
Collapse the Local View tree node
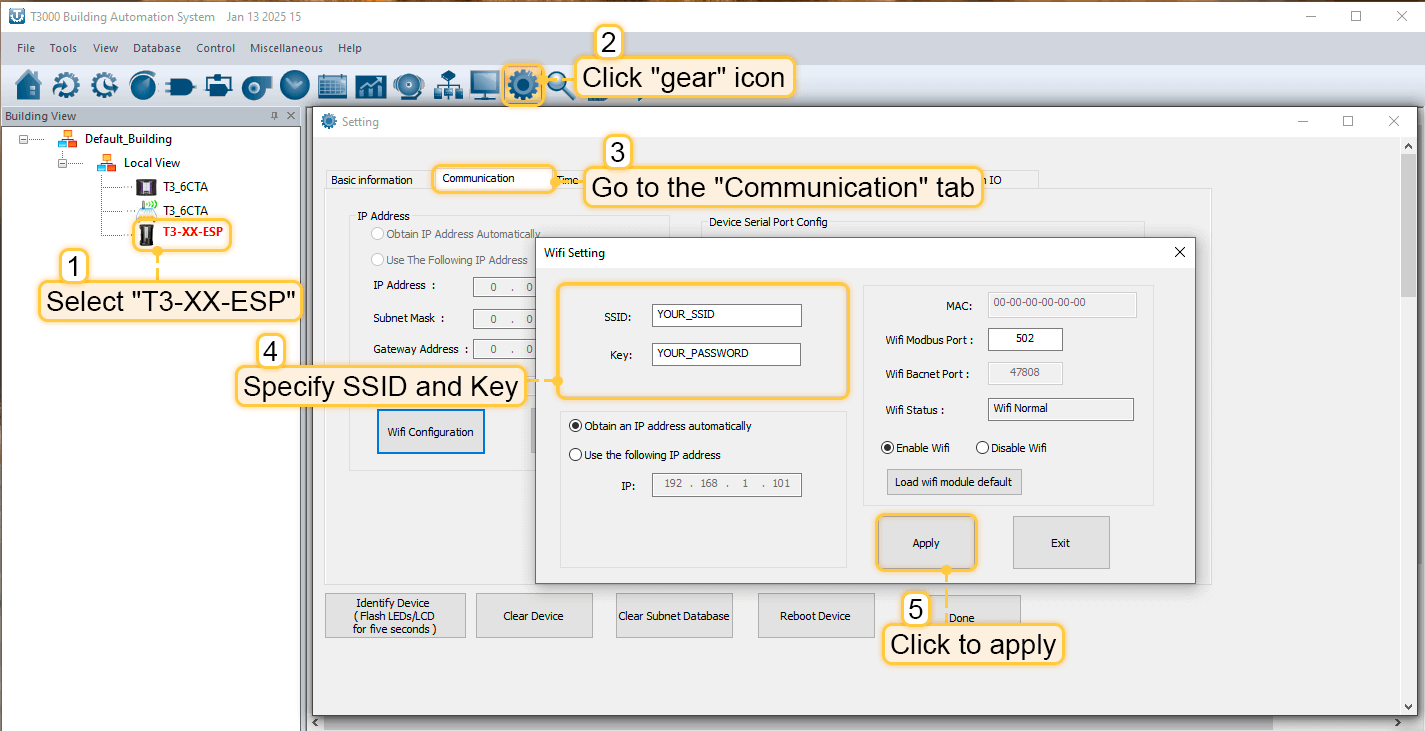pos(63,163)
